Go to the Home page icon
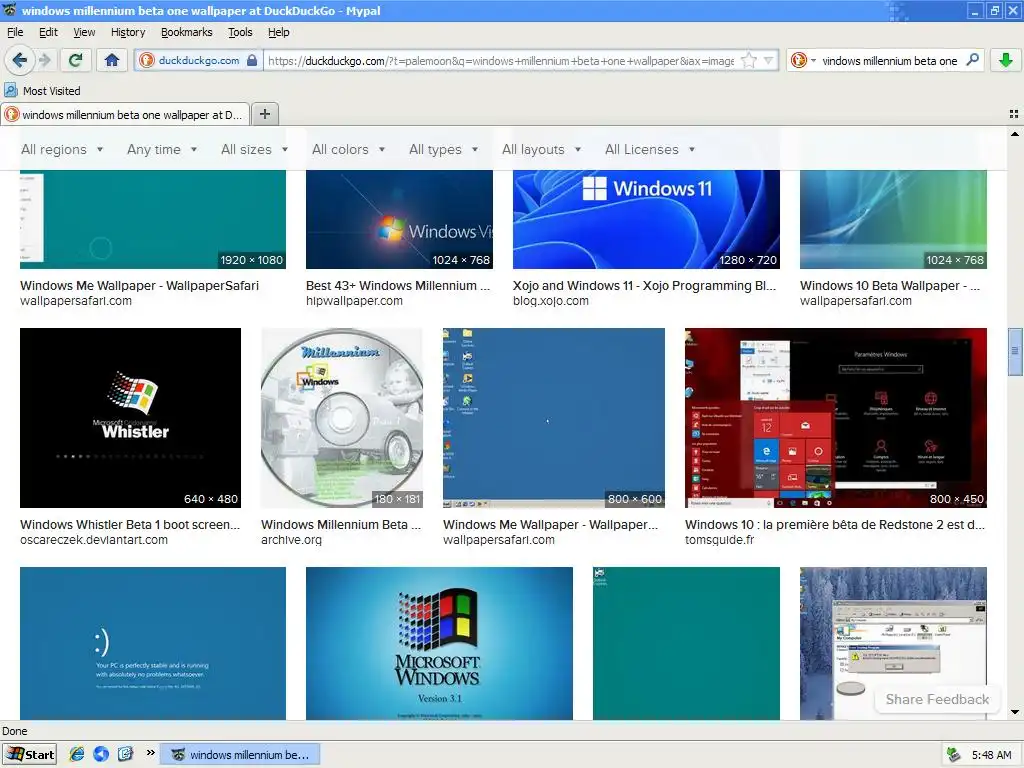This screenshot has width=1024, height=768. tap(112, 61)
